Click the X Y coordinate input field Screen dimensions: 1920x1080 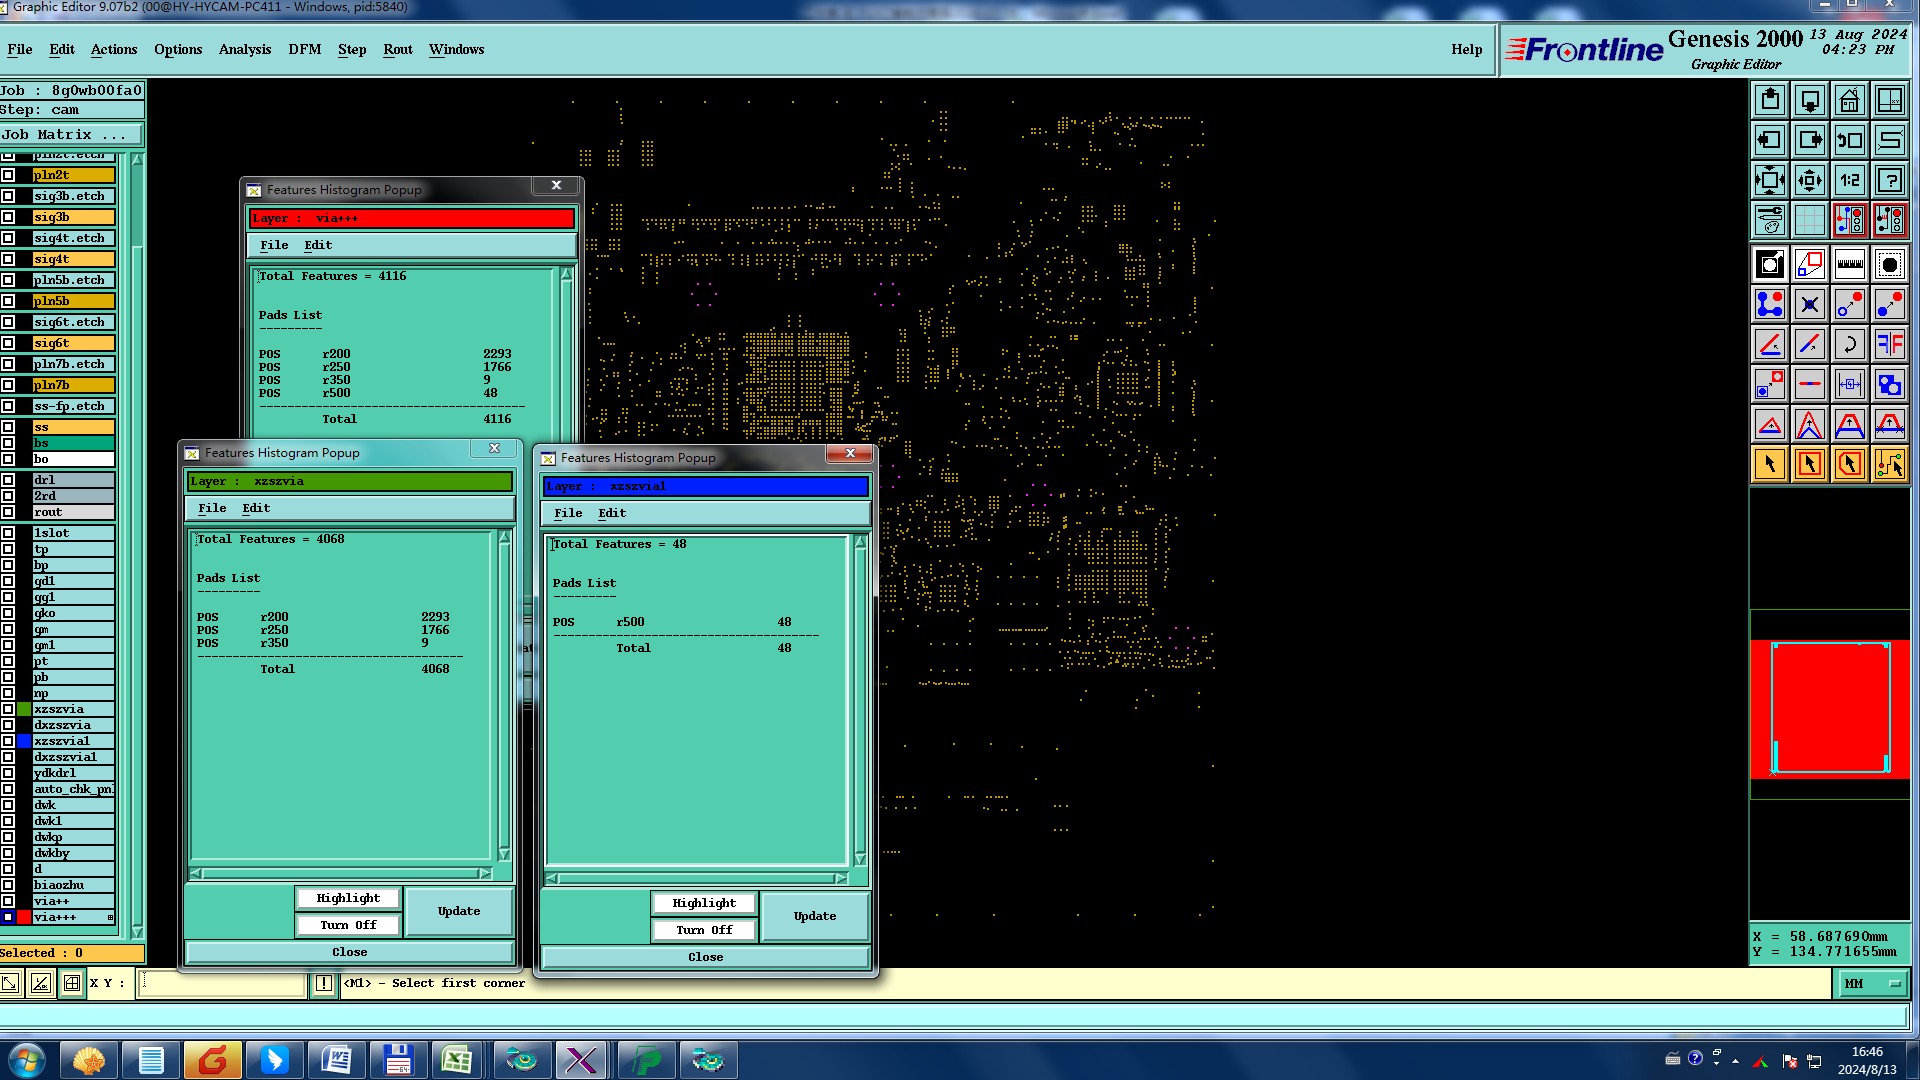pyautogui.click(x=221, y=984)
